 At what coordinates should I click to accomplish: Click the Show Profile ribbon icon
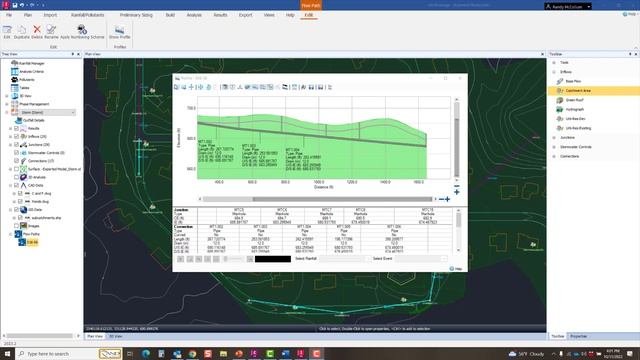[119, 31]
